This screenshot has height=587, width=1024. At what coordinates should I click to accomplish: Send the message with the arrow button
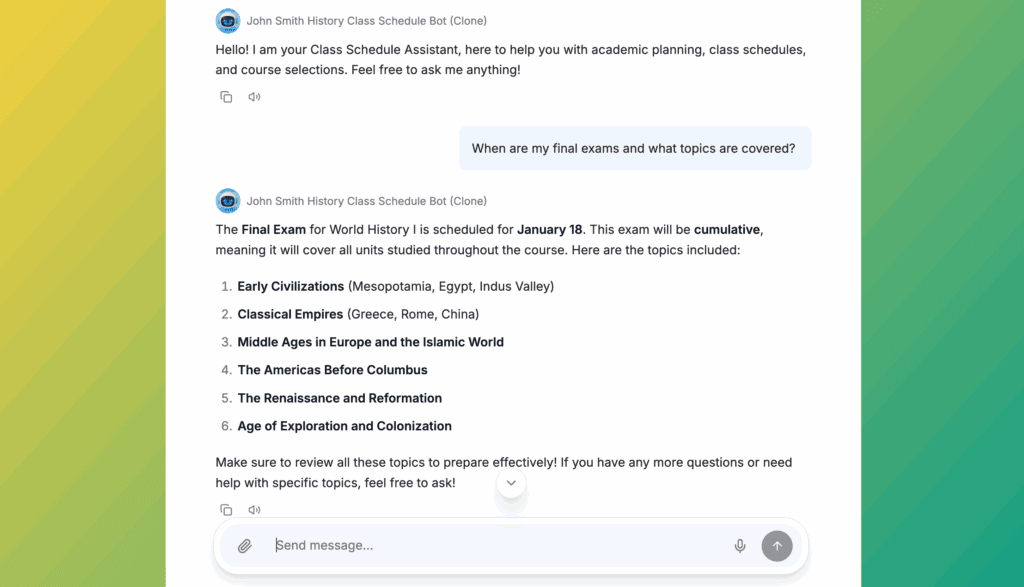(776, 546)
